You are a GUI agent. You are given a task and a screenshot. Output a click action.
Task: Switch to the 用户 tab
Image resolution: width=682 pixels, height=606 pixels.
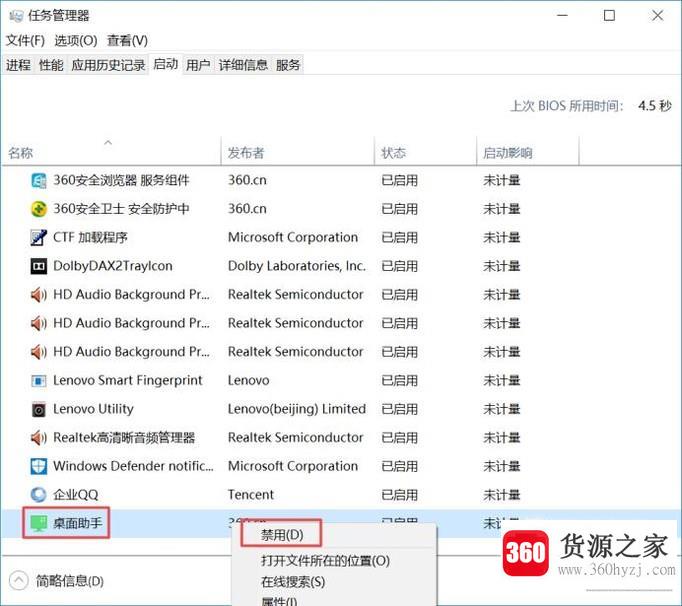coord(198,65)
